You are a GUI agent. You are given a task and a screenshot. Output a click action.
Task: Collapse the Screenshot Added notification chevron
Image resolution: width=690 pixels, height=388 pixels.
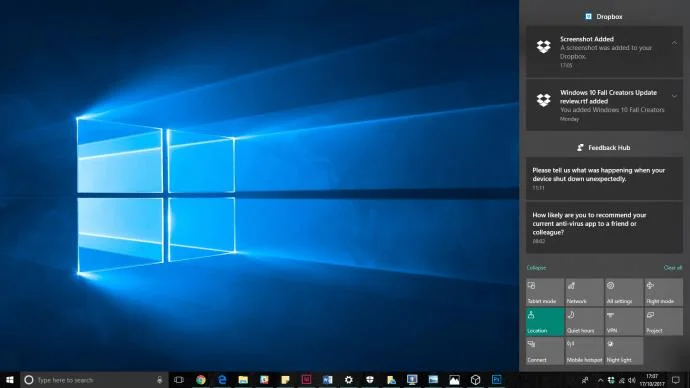[x=674, y=43]
